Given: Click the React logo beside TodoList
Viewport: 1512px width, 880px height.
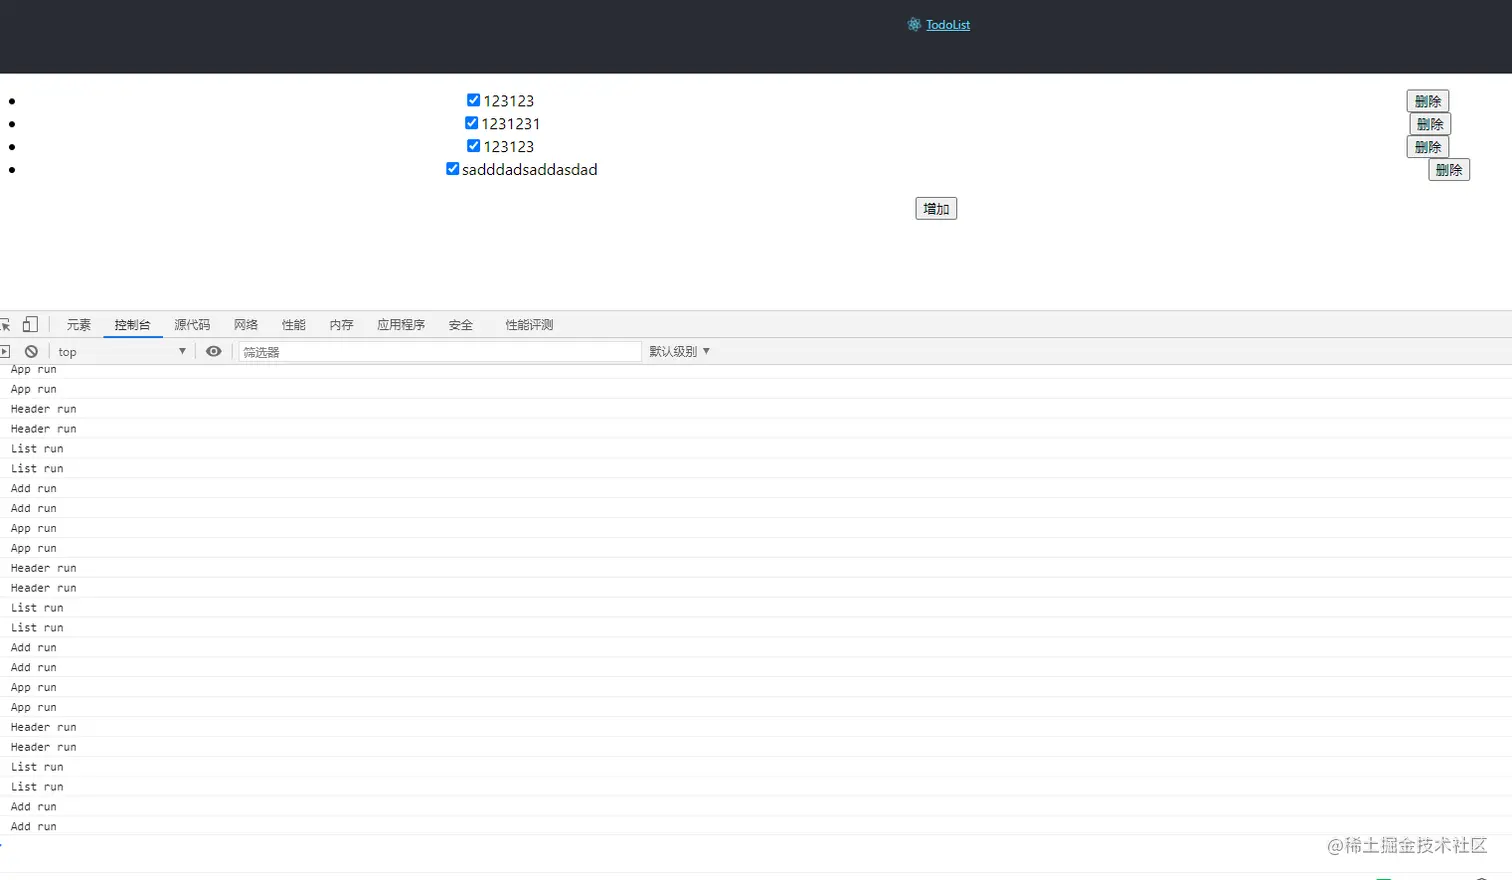Looking at the screenshot, I should (x=913, y=25).
